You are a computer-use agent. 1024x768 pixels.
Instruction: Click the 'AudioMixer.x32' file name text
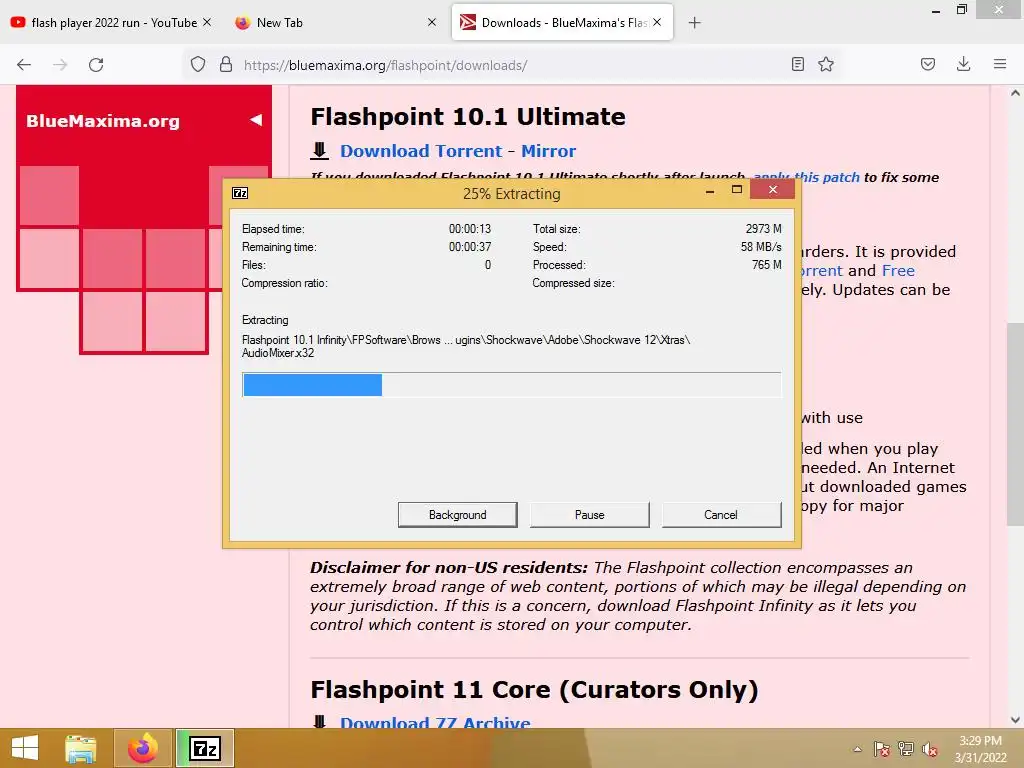point(278,353)
